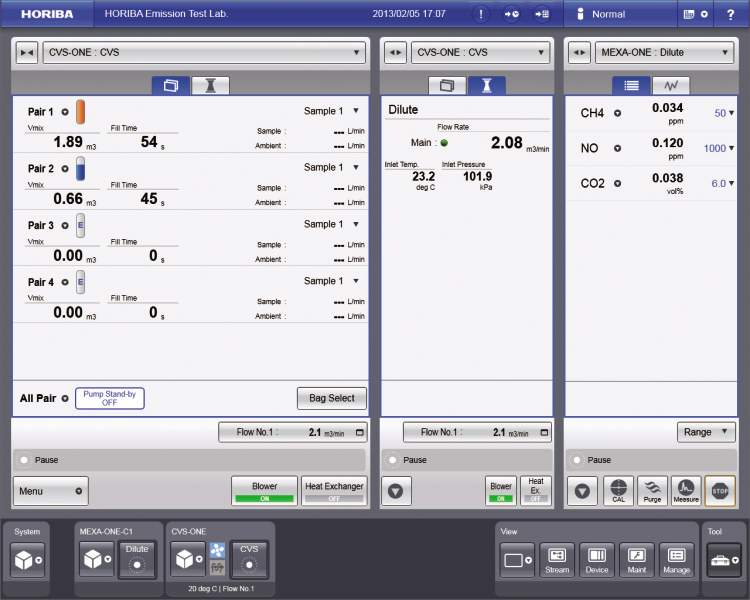Click the help question mark icon
Screen dimensions: 750x600
(730, 14)
